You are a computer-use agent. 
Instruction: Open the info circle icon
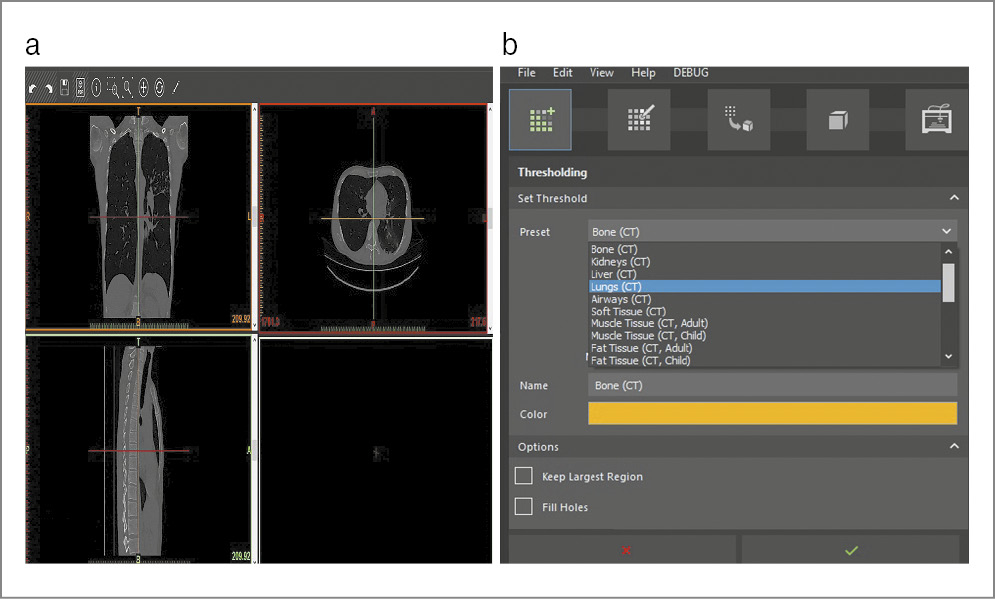click(x=96, y=88)
